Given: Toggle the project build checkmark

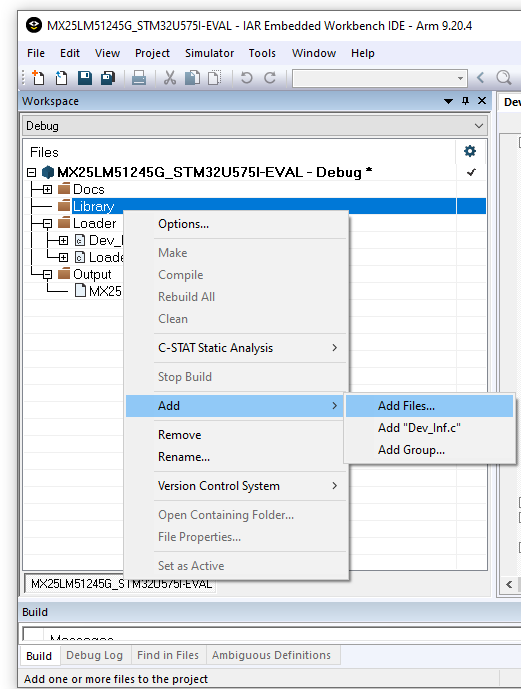Looking at the screenshot, I should pos(471,172).
